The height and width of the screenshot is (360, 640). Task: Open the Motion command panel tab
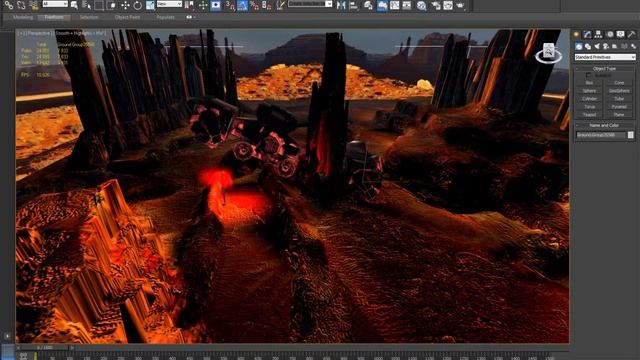[x=610, y=34]
